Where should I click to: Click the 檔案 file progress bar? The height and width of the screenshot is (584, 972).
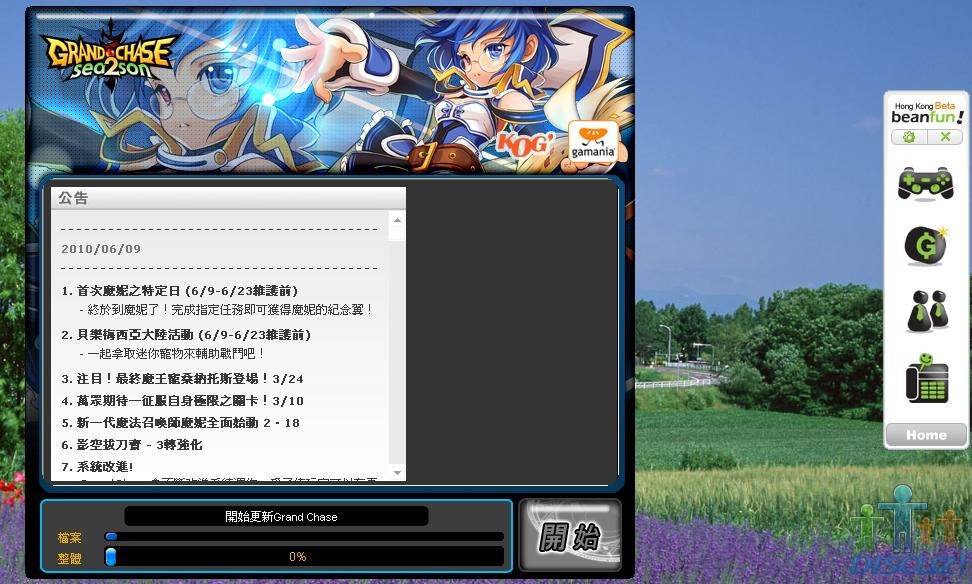(304, 537)
